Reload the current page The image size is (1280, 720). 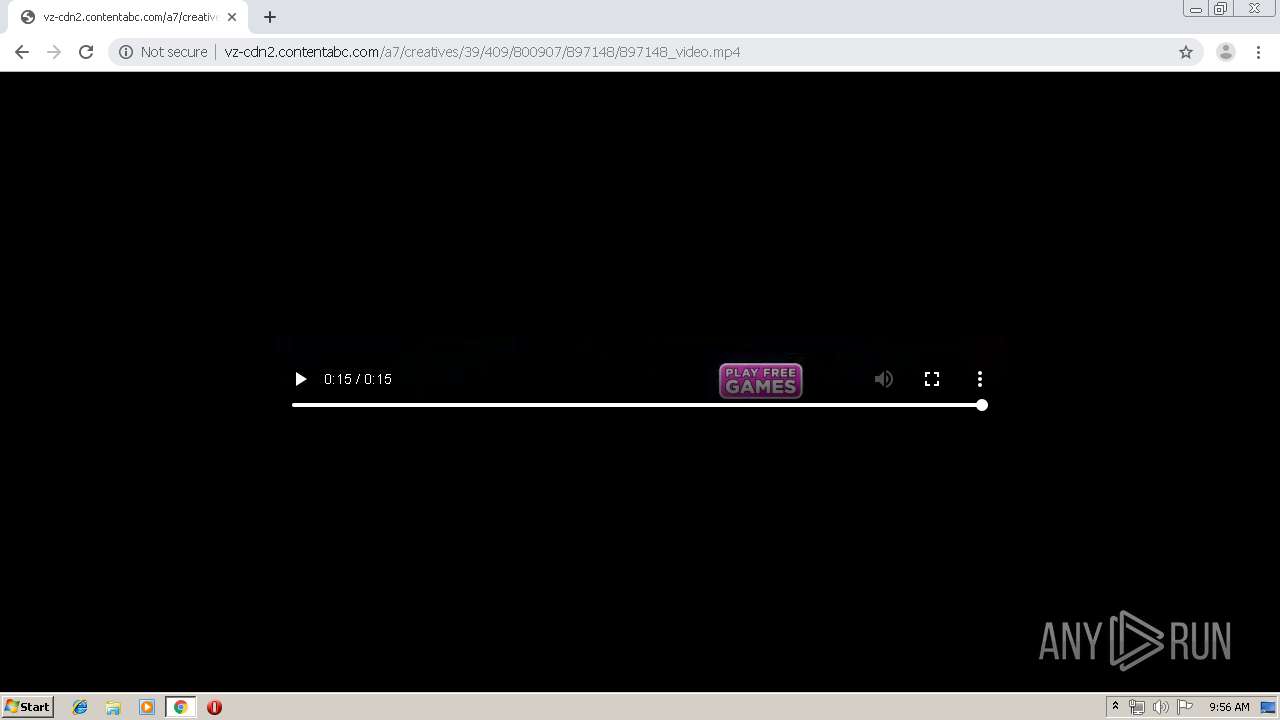pyautogui.click(x=86, y=52)
